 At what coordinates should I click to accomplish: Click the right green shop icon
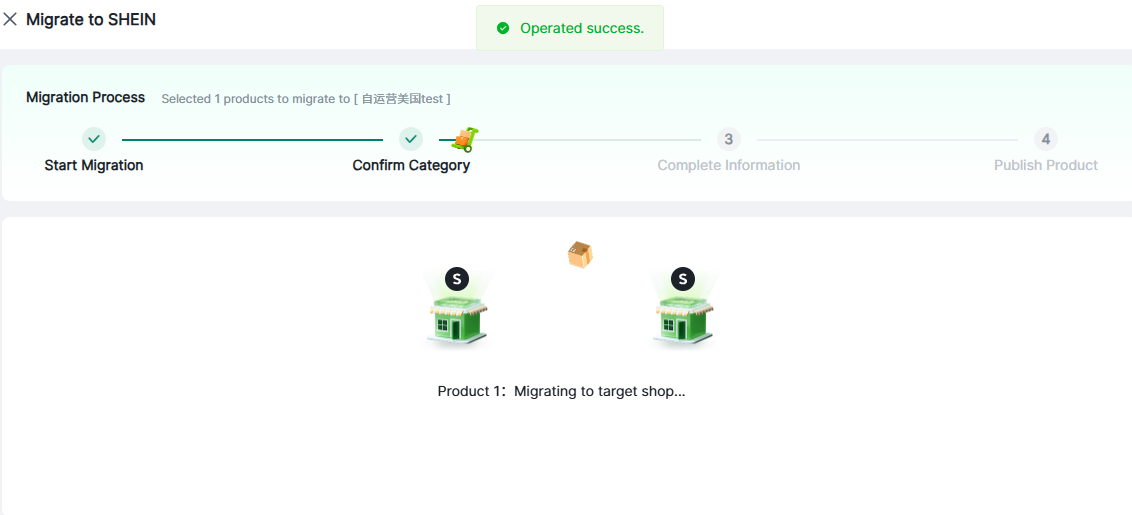(x=683, y=320)
